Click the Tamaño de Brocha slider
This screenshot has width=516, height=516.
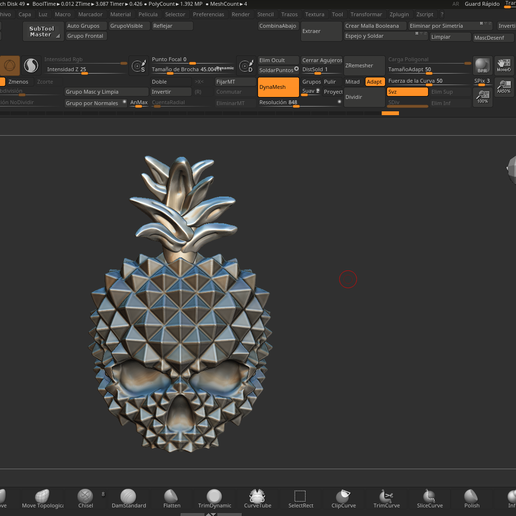(193, 70)
